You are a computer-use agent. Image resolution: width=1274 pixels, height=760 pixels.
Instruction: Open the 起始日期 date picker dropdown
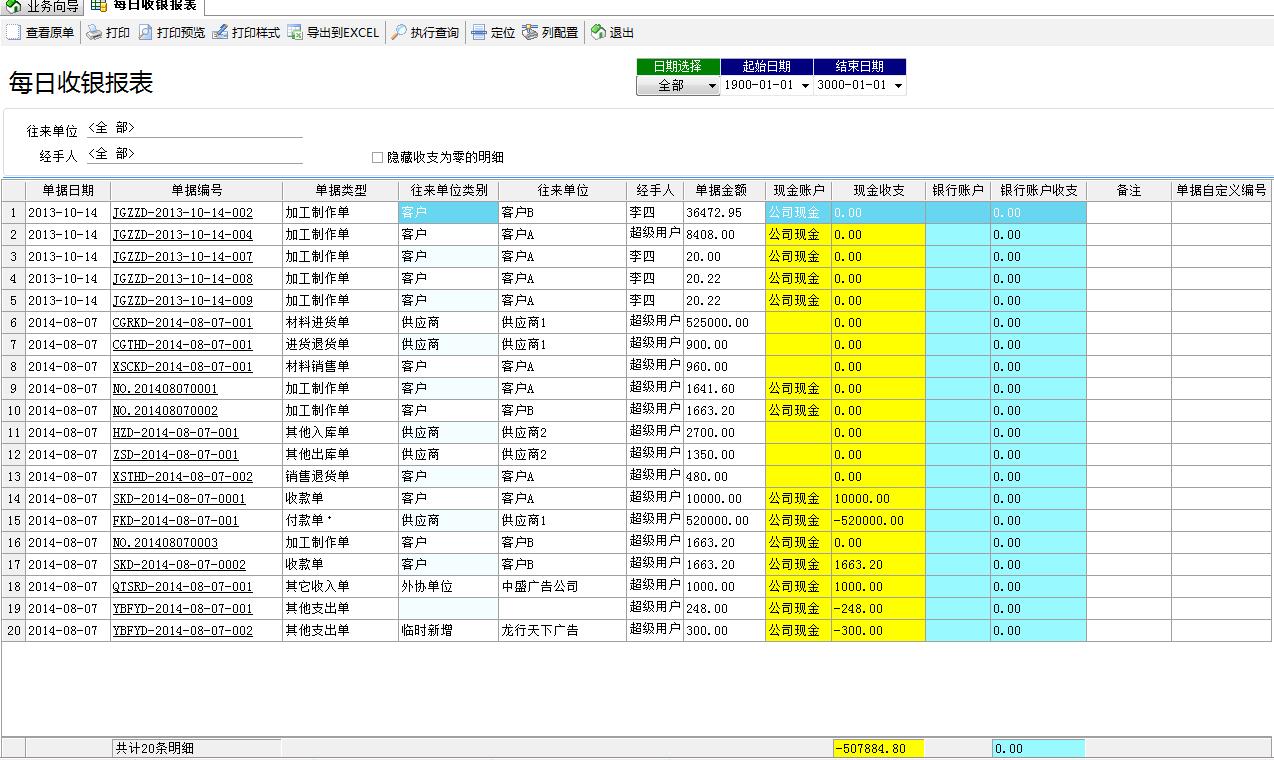(805, 86)
